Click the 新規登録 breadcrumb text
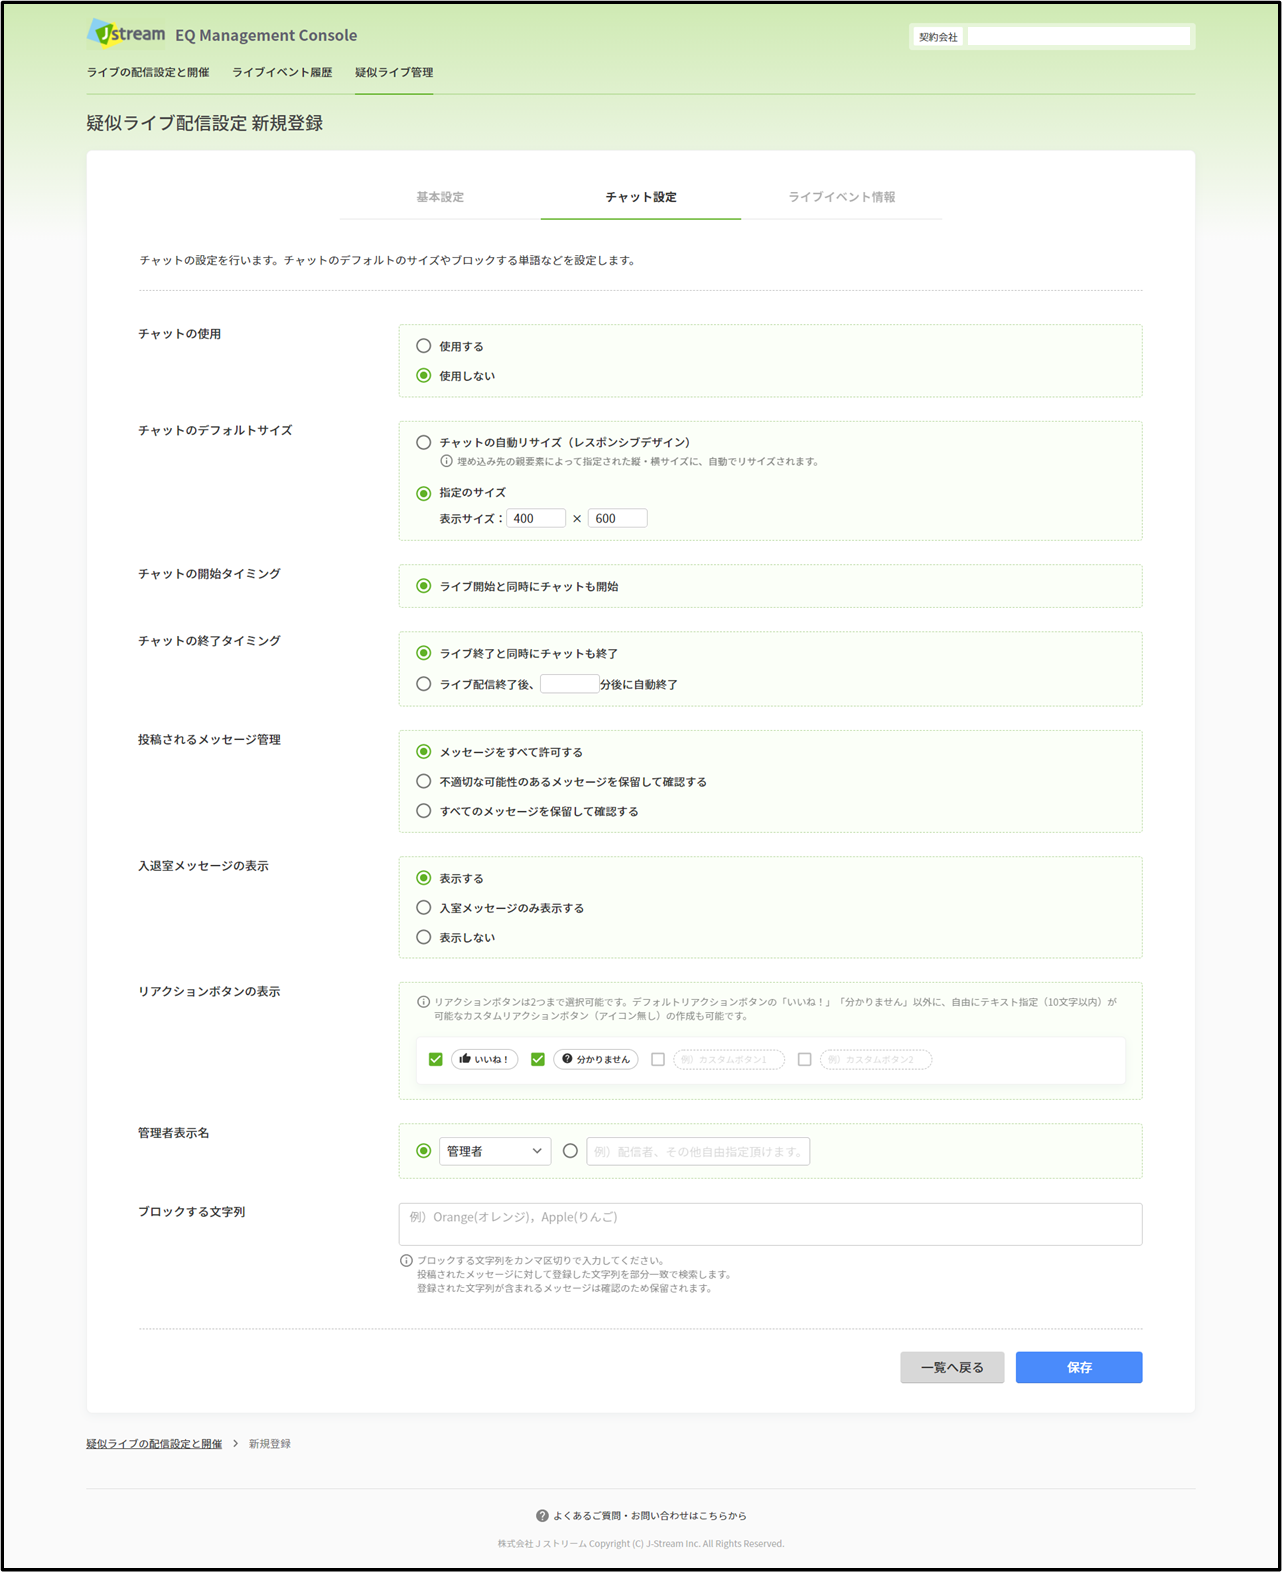 click(270, 1444)
